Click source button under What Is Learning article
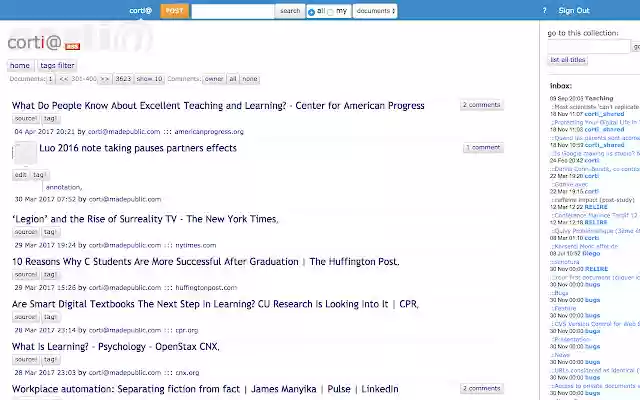Image resolution: width=640 pixels, height=400 pixels. 26,360
